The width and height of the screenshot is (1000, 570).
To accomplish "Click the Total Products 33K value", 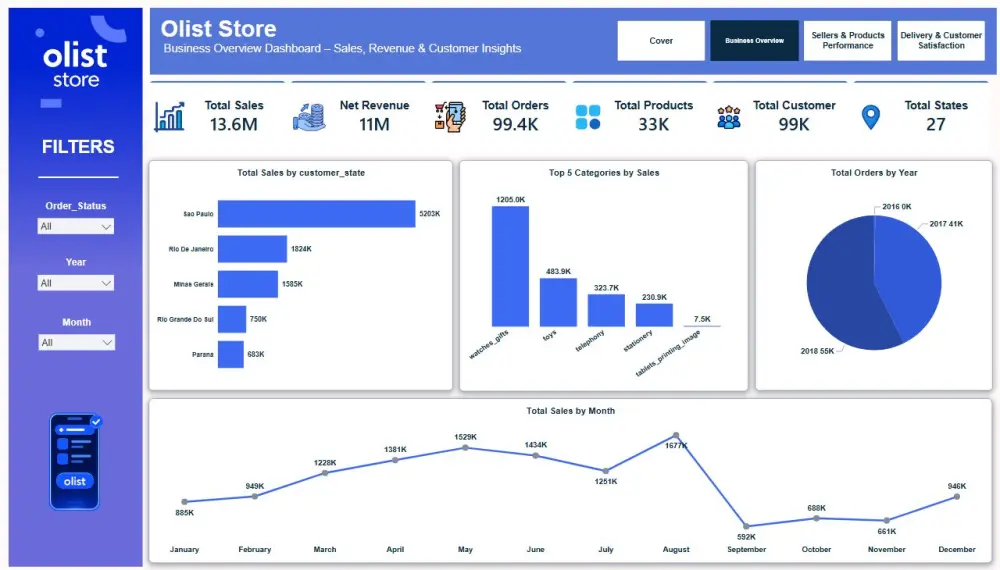I will 654,124.
